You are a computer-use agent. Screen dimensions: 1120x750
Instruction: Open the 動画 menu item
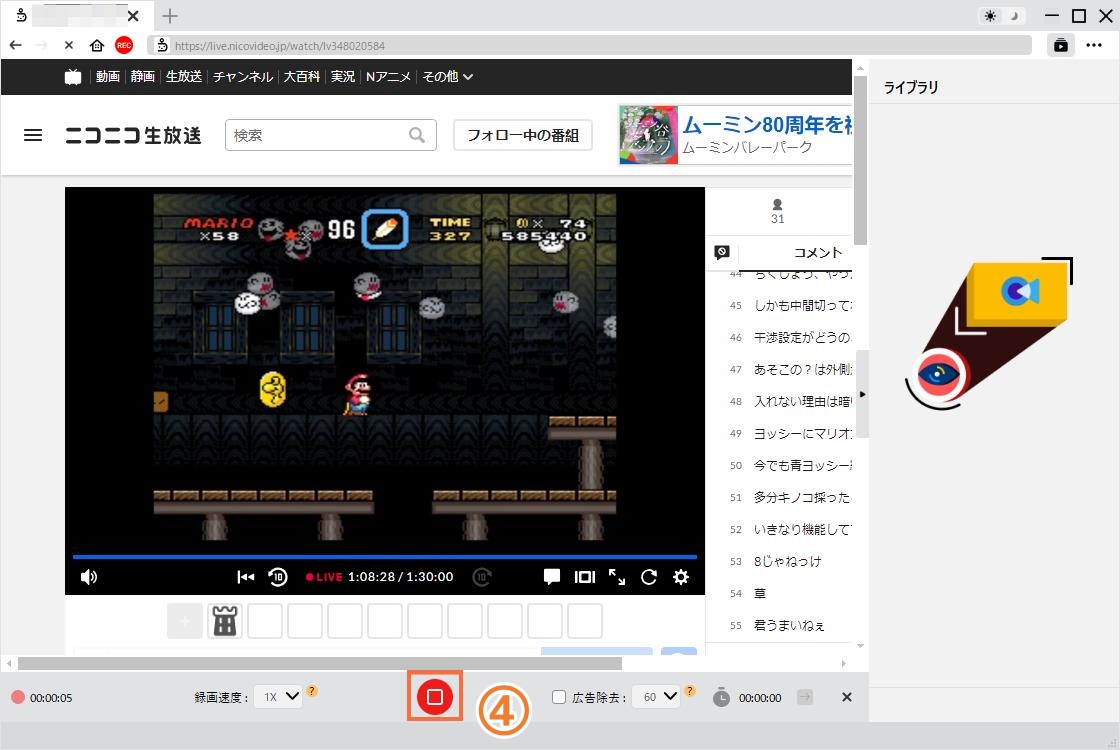pyautogui.click(x=108, y=76)
